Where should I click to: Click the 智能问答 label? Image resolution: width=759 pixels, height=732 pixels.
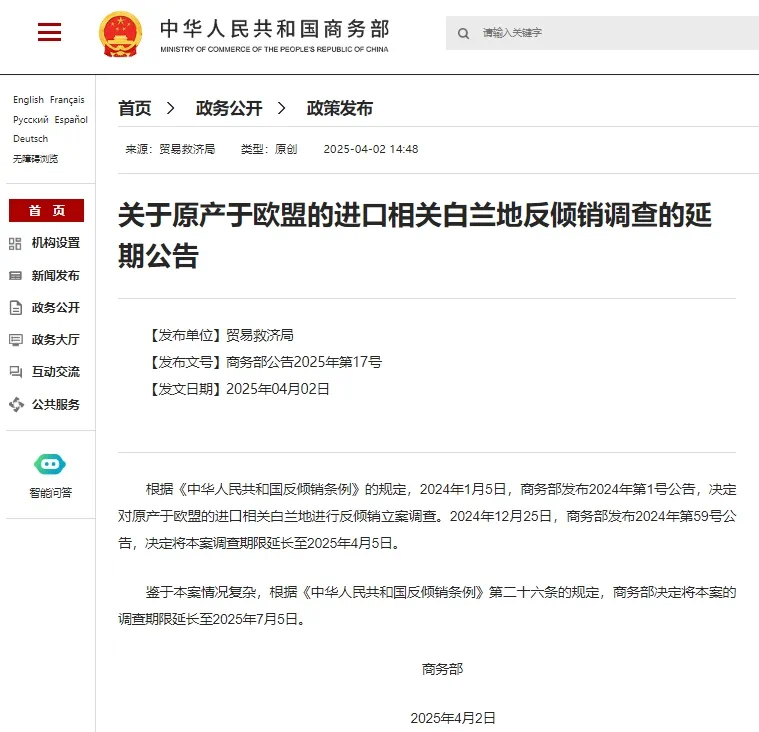(50, 493)
